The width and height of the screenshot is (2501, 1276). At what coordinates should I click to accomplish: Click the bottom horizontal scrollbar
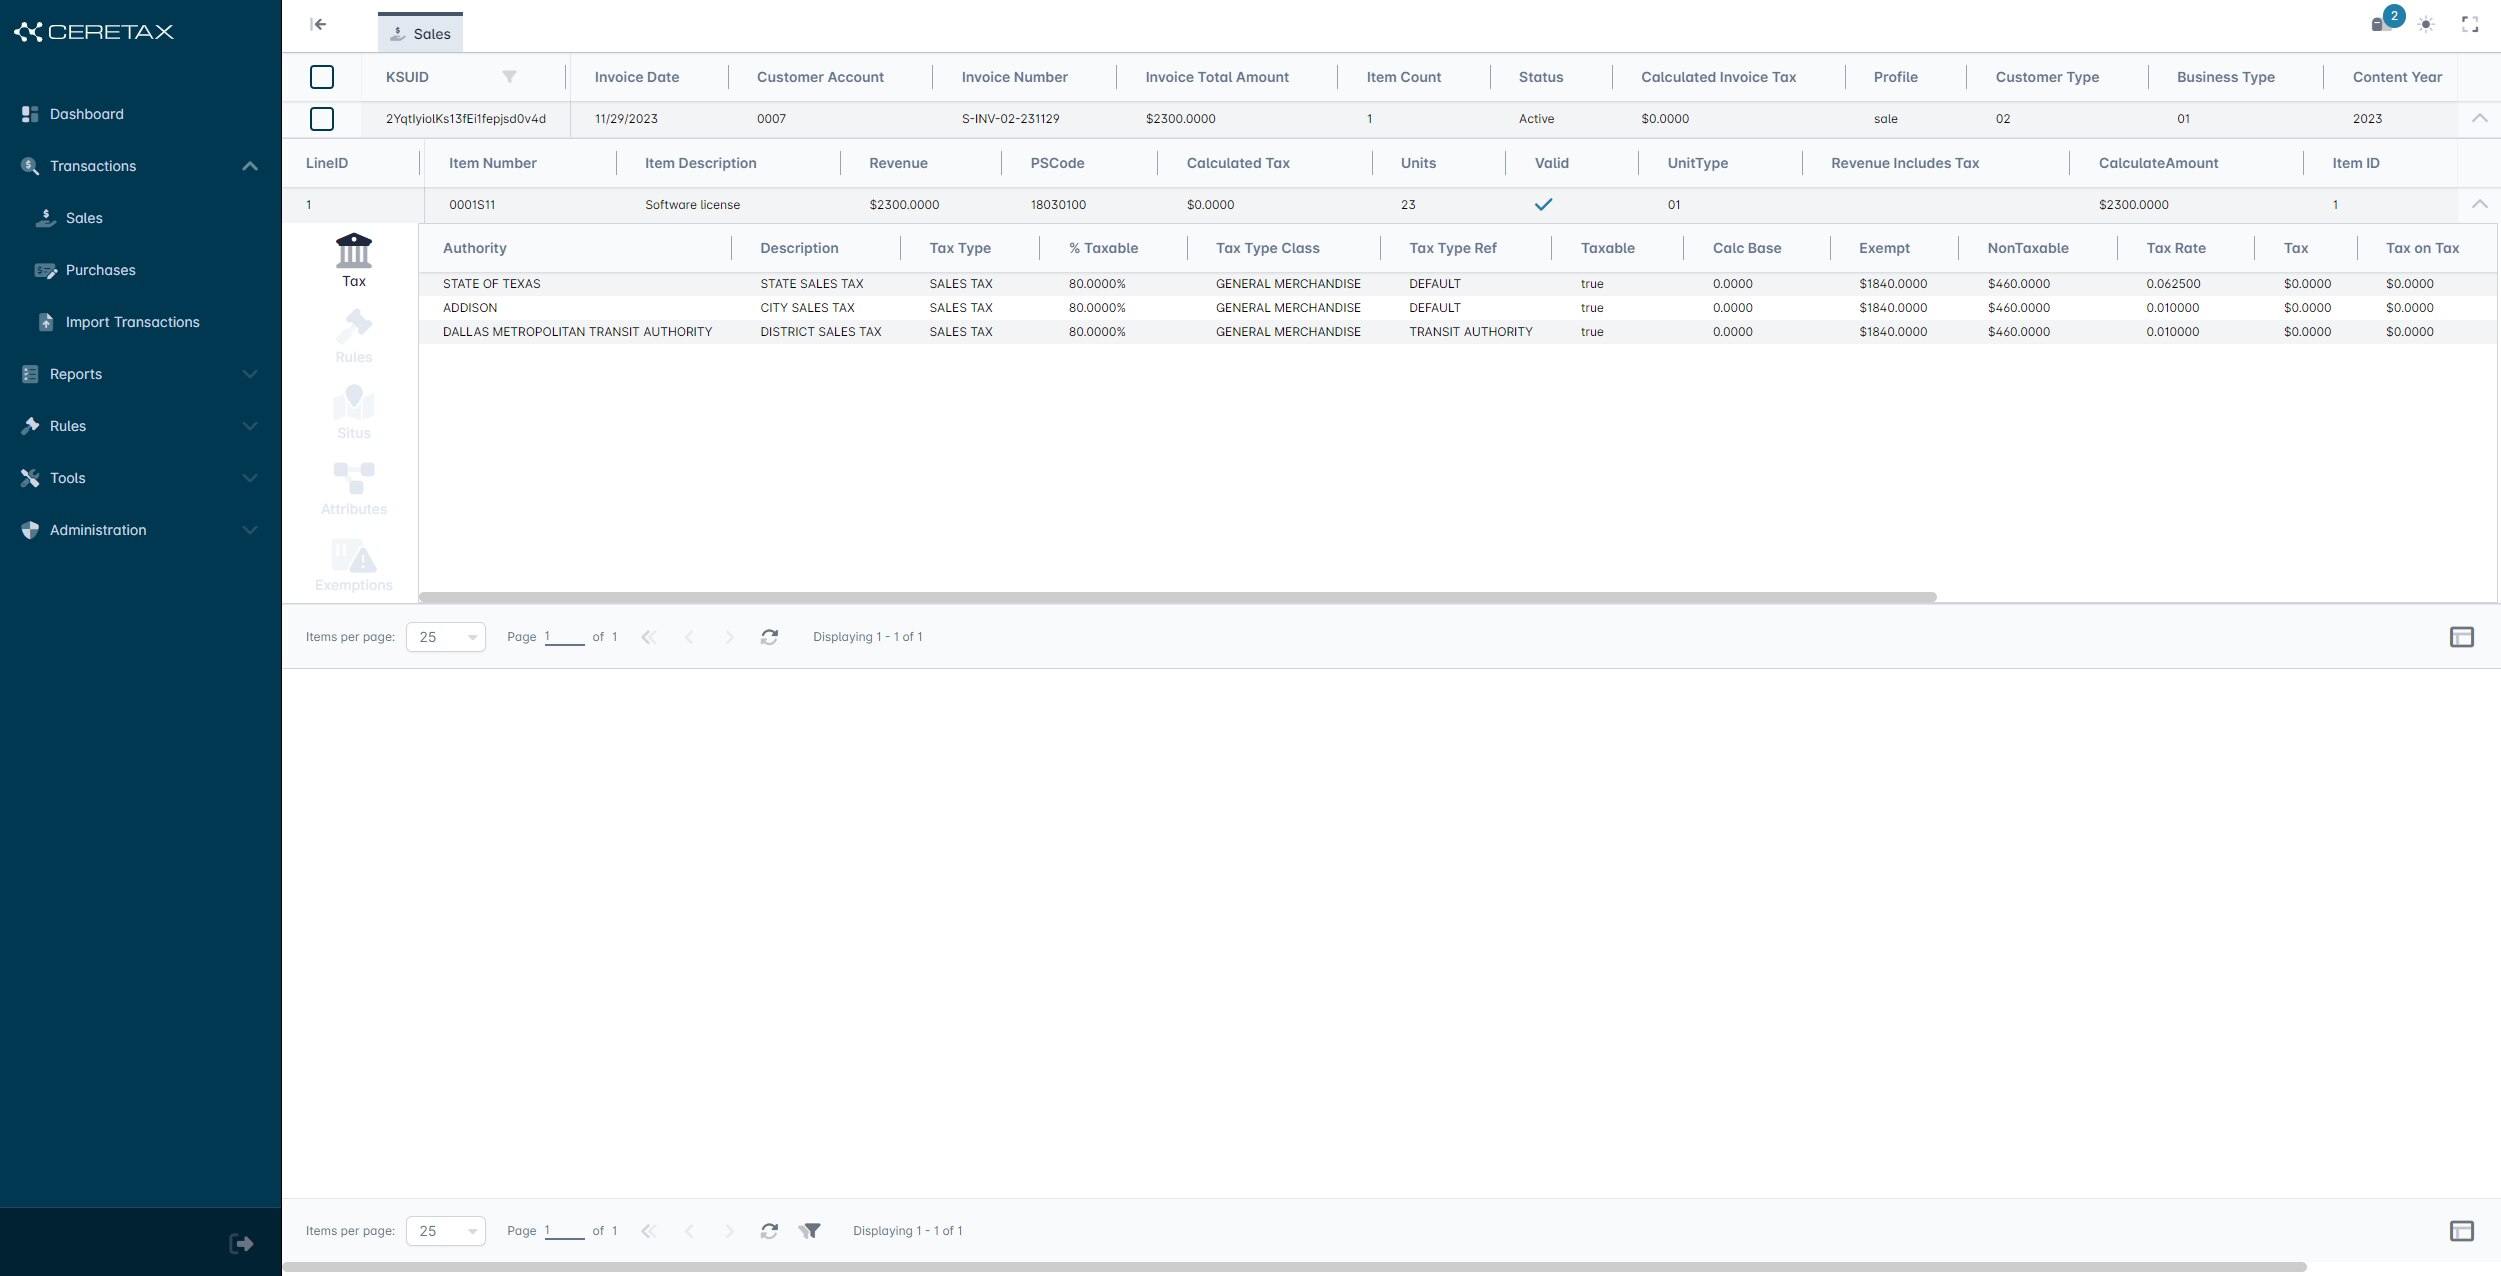1294,1267
